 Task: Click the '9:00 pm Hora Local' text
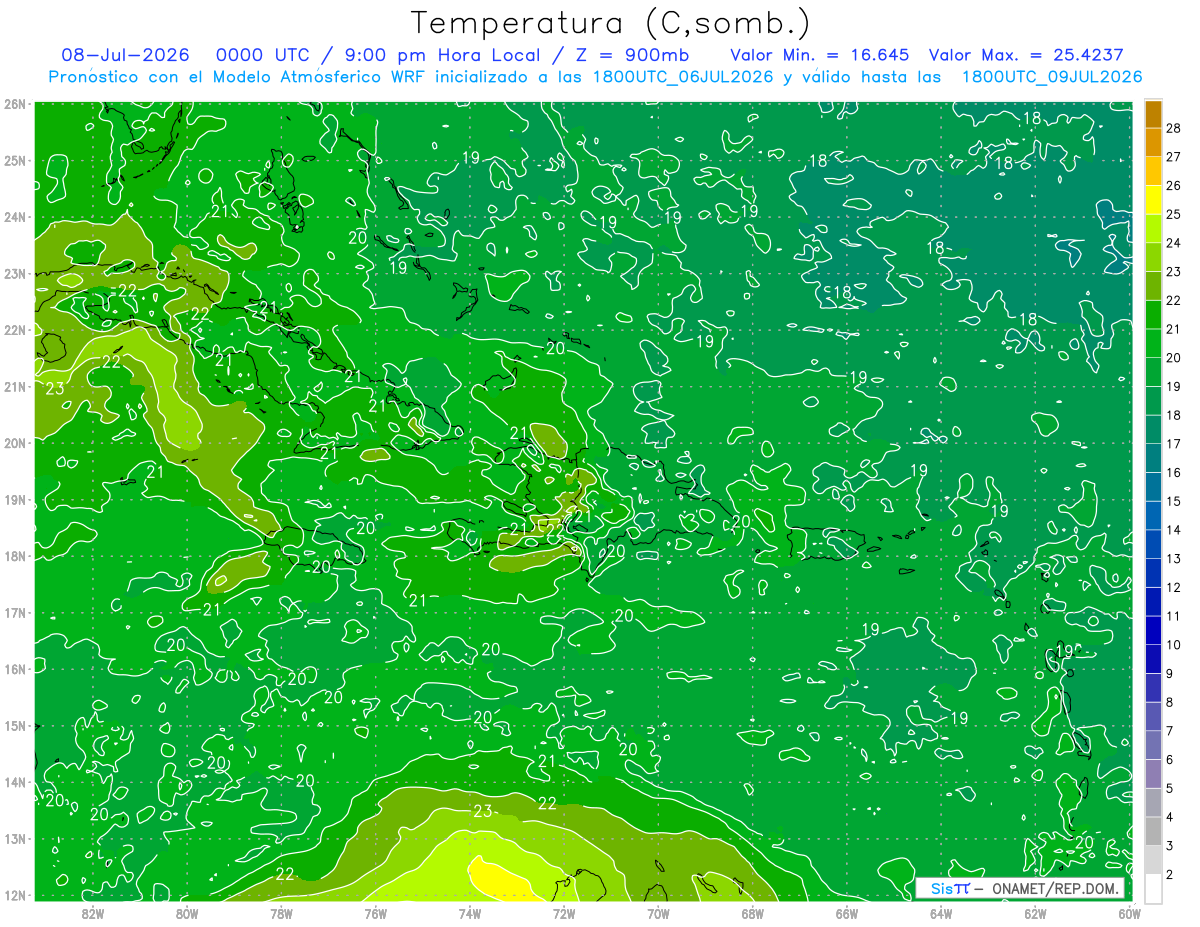[x=443, y=55]
